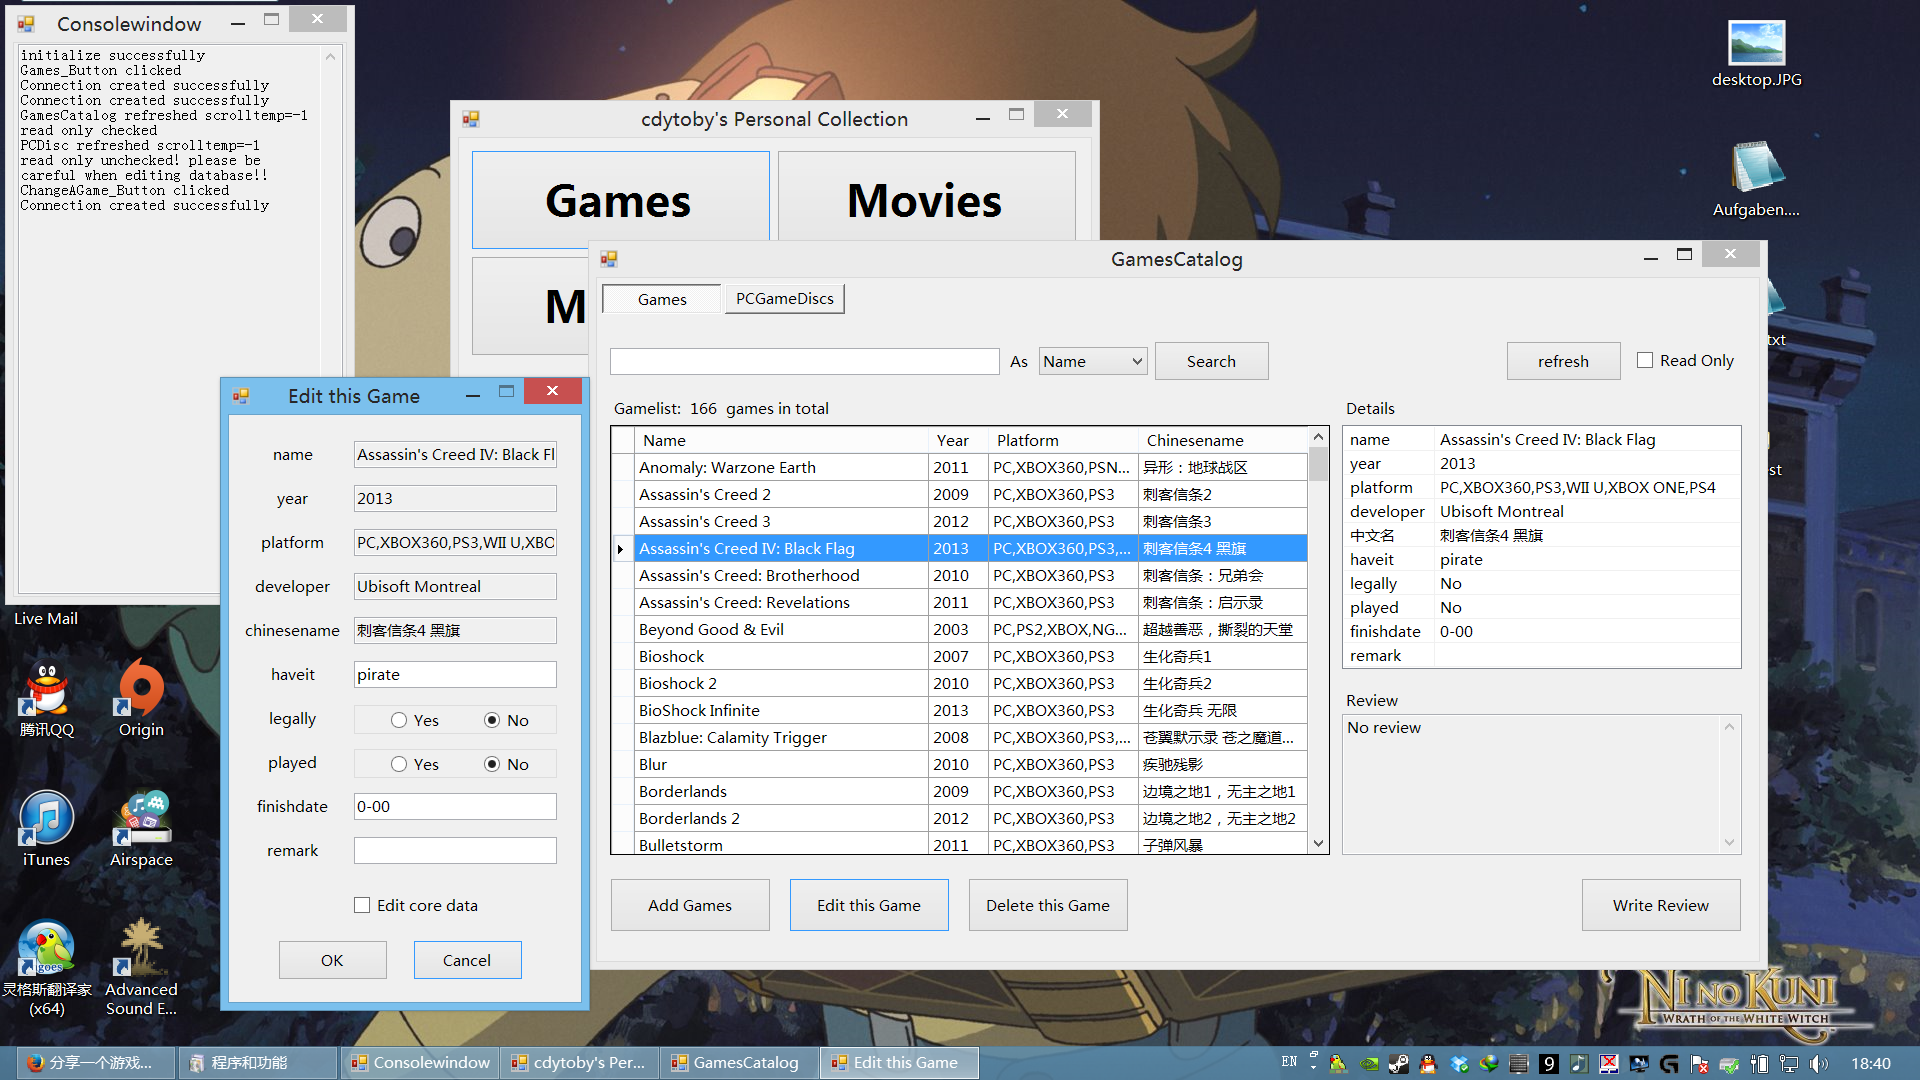Select Beyond Good & Evil row
Image resolution: width=1920 pixels, height=1080 pixels.
960,629
